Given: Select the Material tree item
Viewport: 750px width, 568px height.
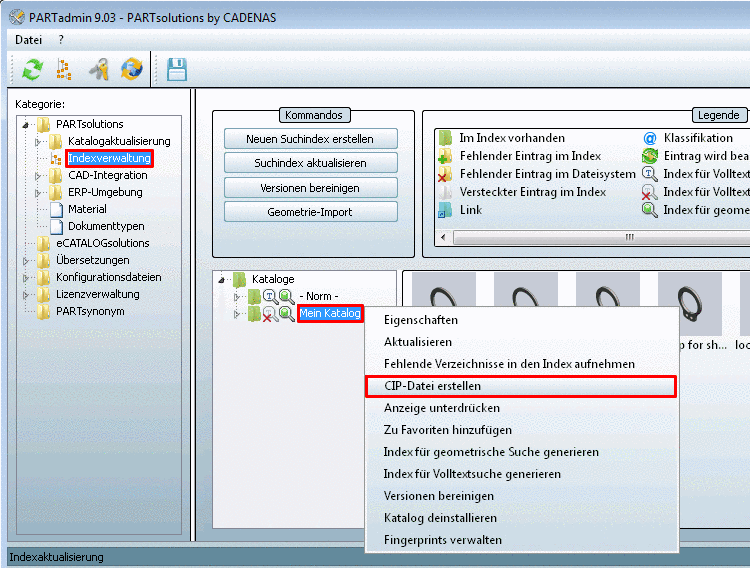Looking at the screenshot, I should (87, 209).
